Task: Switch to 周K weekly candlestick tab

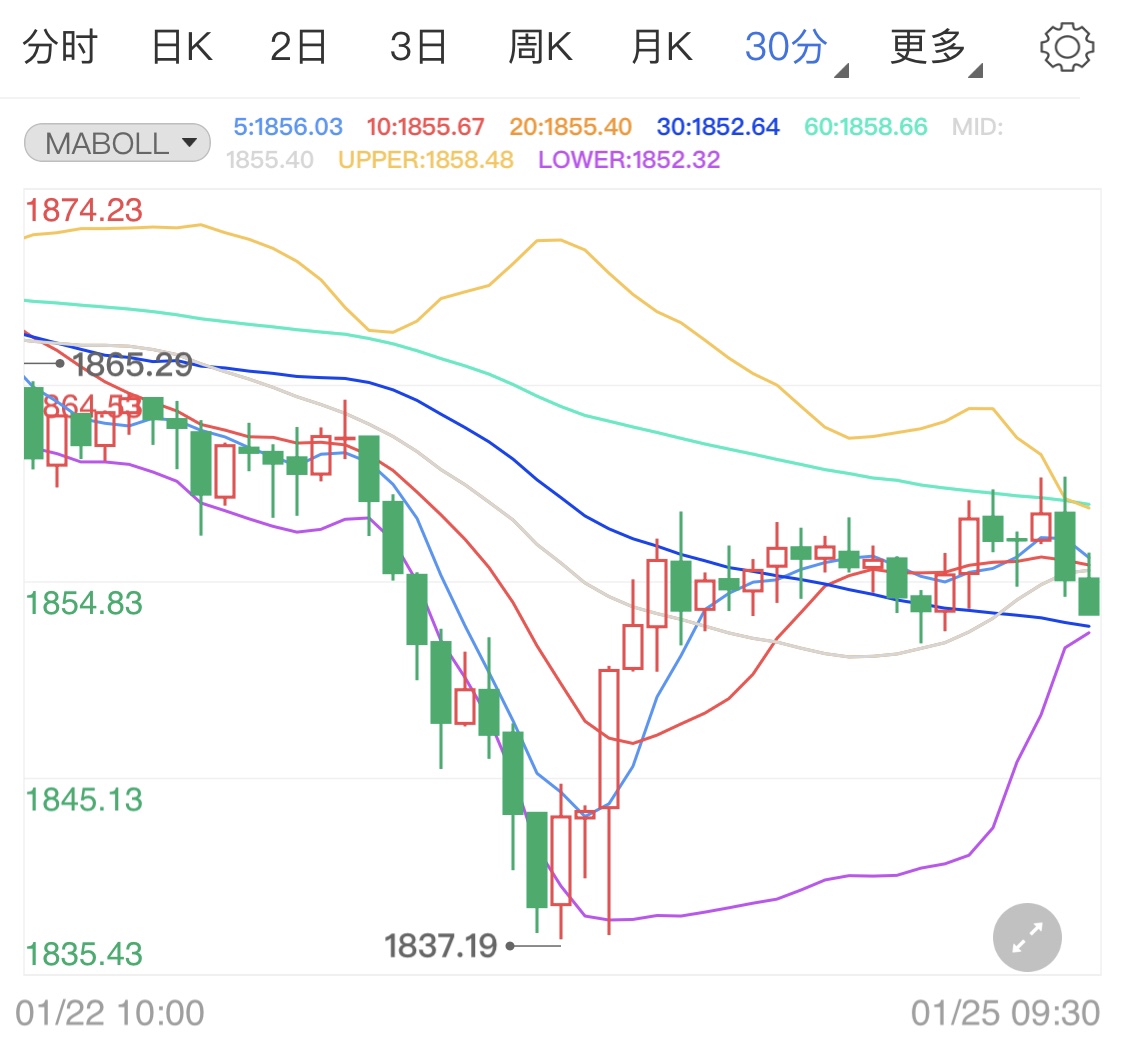Action: pos(540,47)
